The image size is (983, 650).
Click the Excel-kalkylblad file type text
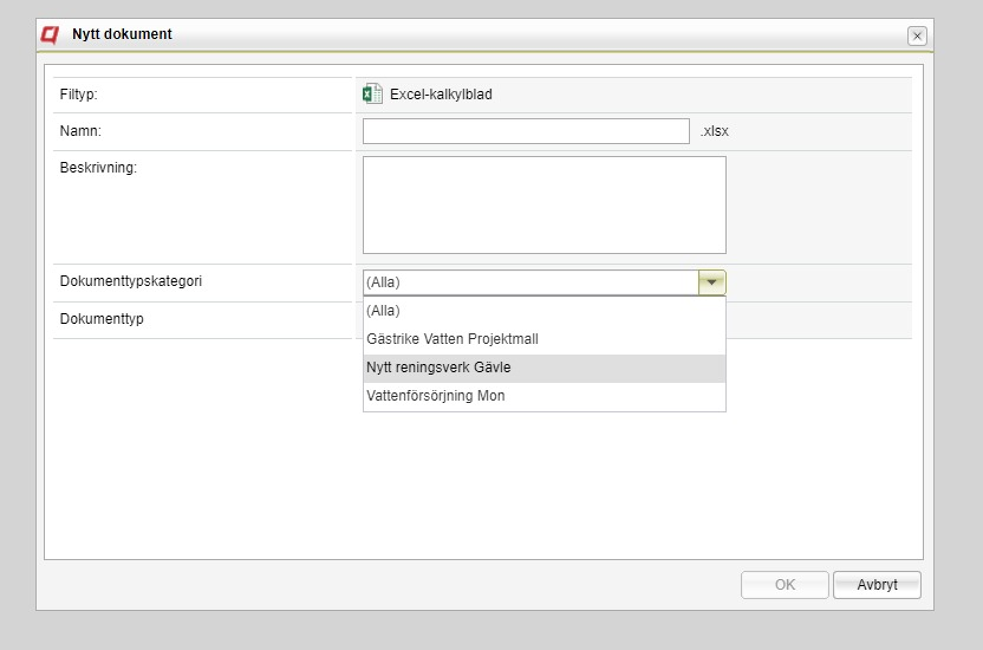tap(441, 95)
